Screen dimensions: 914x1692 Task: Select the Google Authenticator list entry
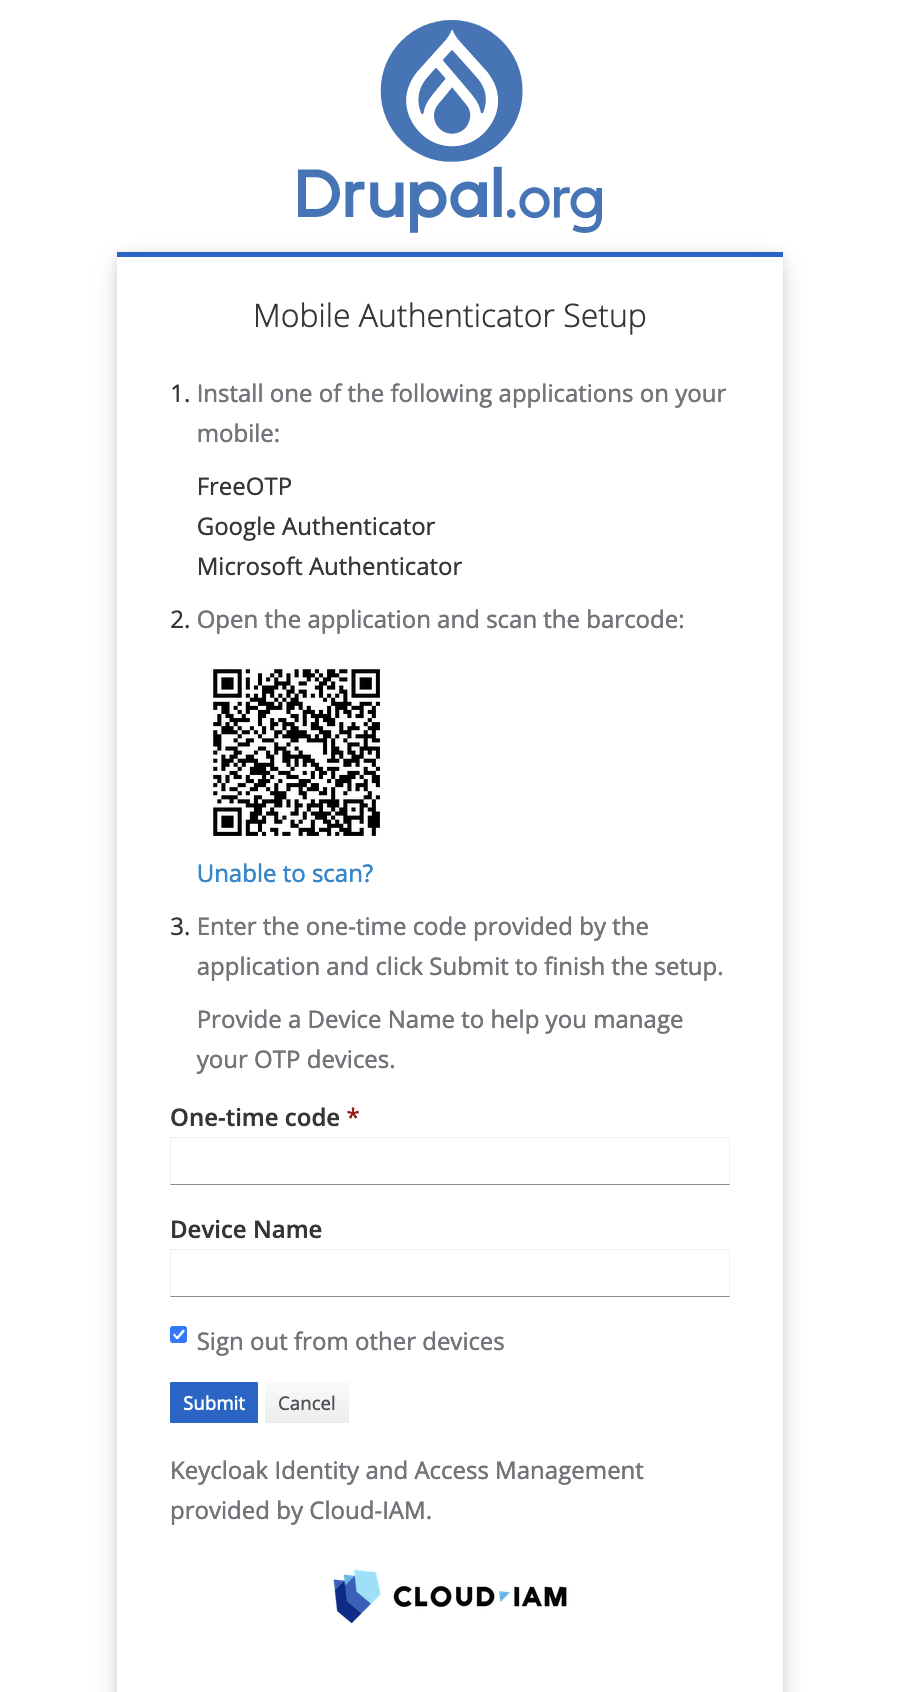[316, 527]
